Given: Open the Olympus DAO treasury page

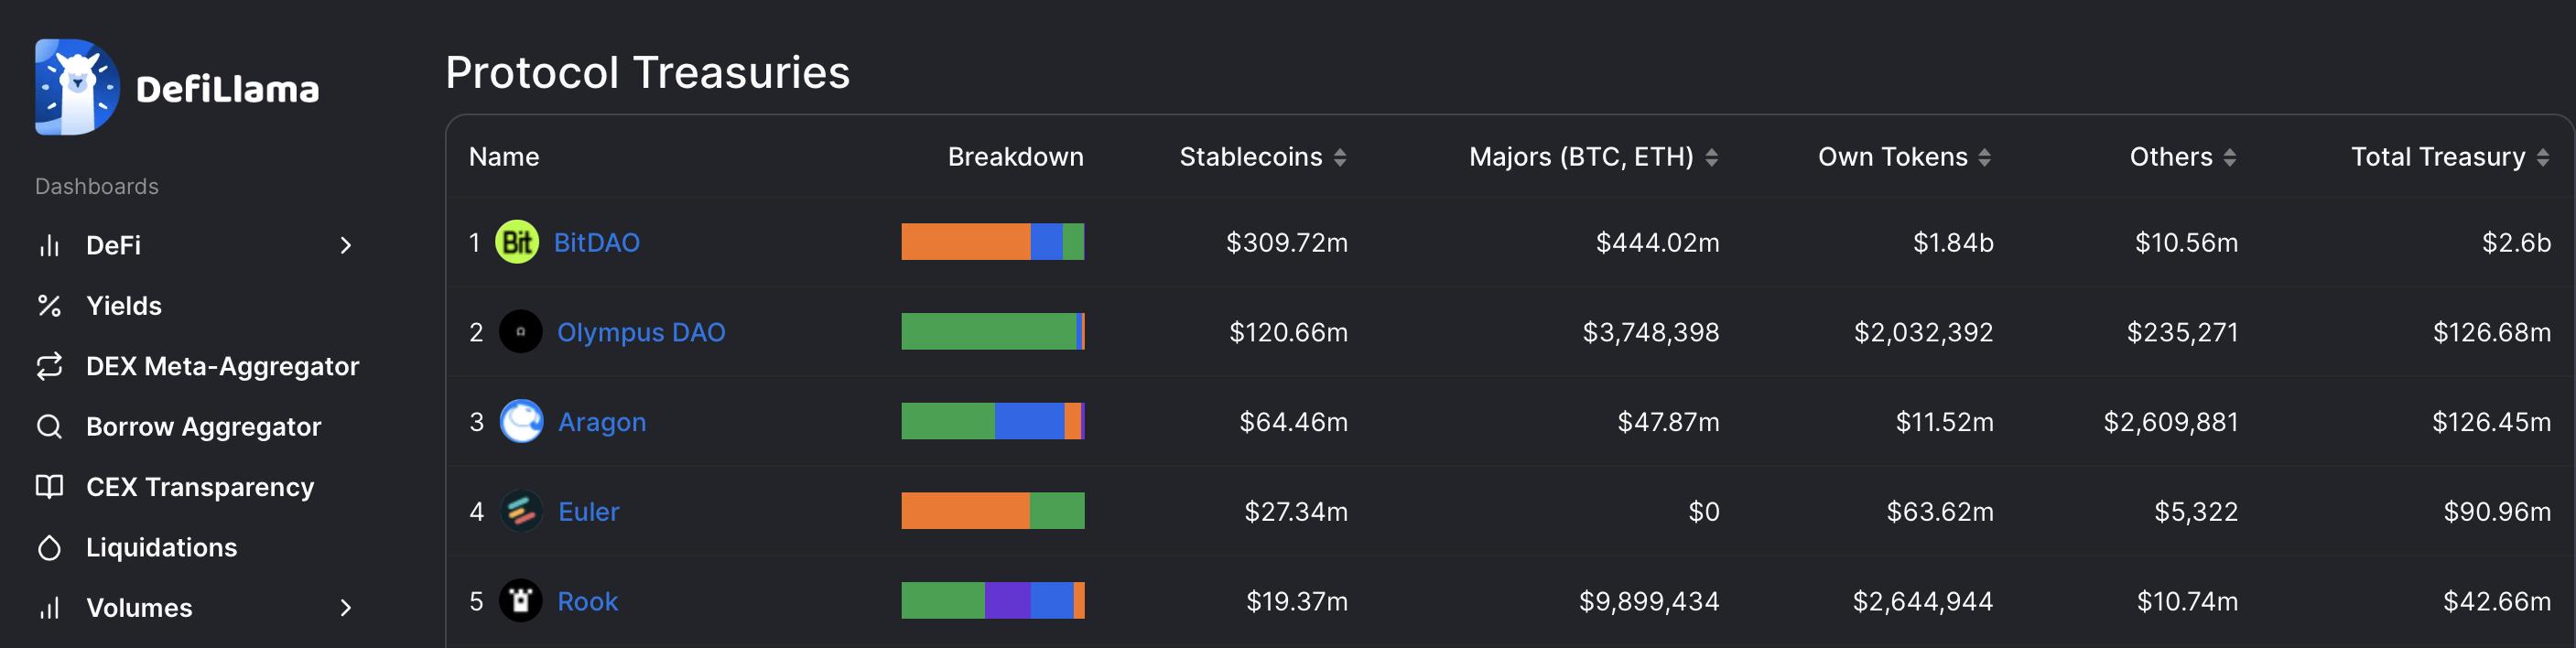Looking at the screenshot, I should coord(641,332).
